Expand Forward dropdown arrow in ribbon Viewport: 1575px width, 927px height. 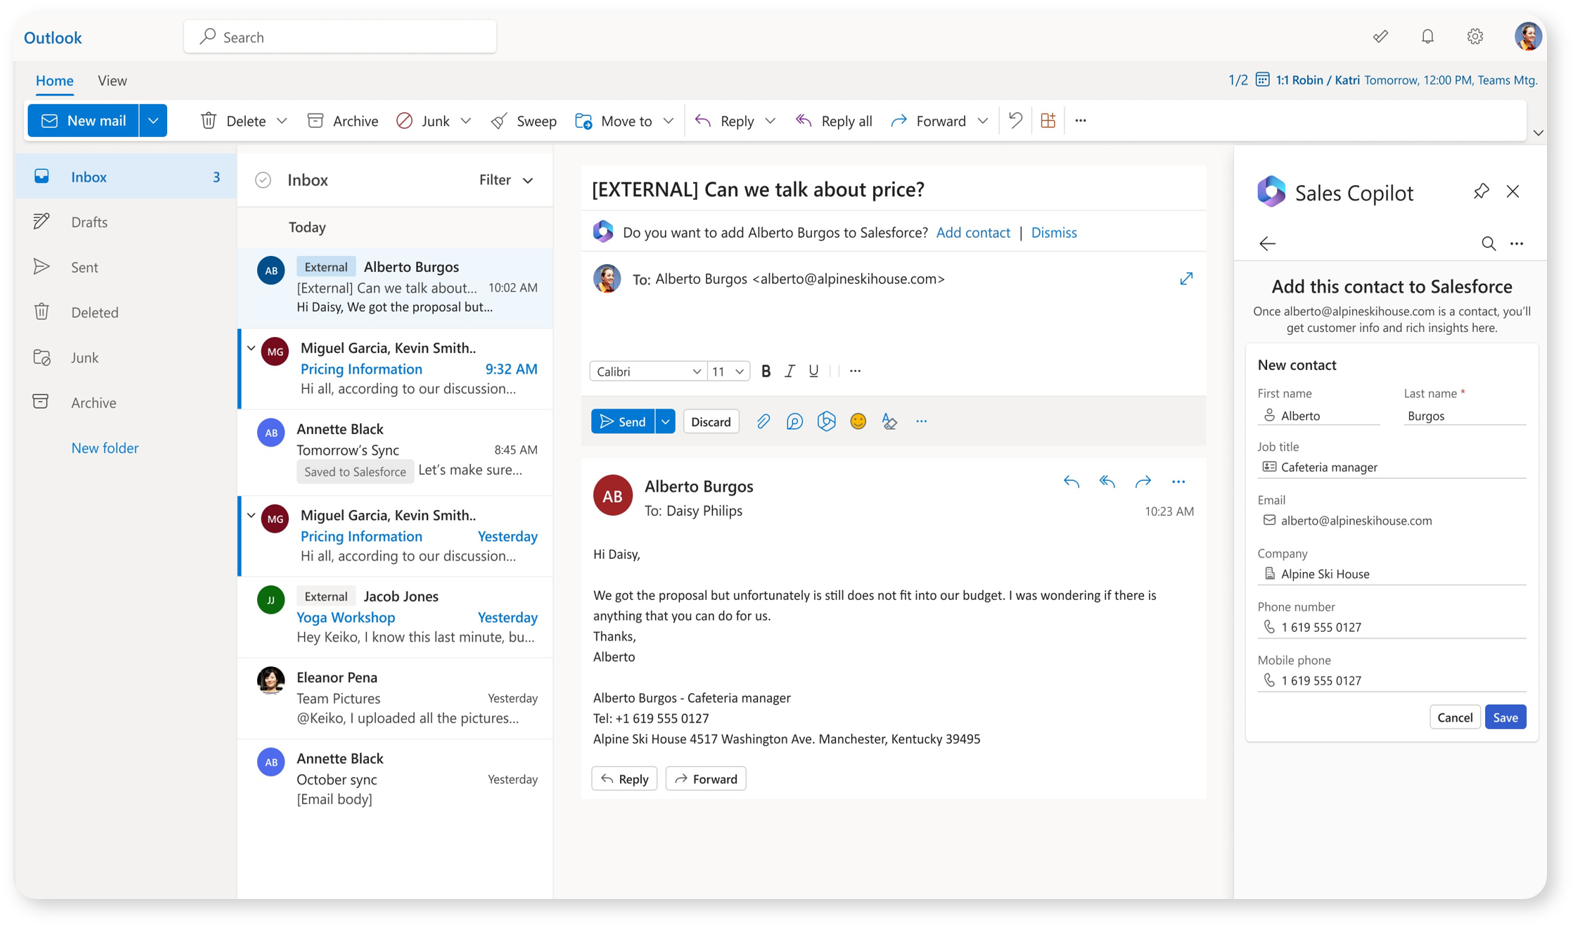[x=983, y=121]
